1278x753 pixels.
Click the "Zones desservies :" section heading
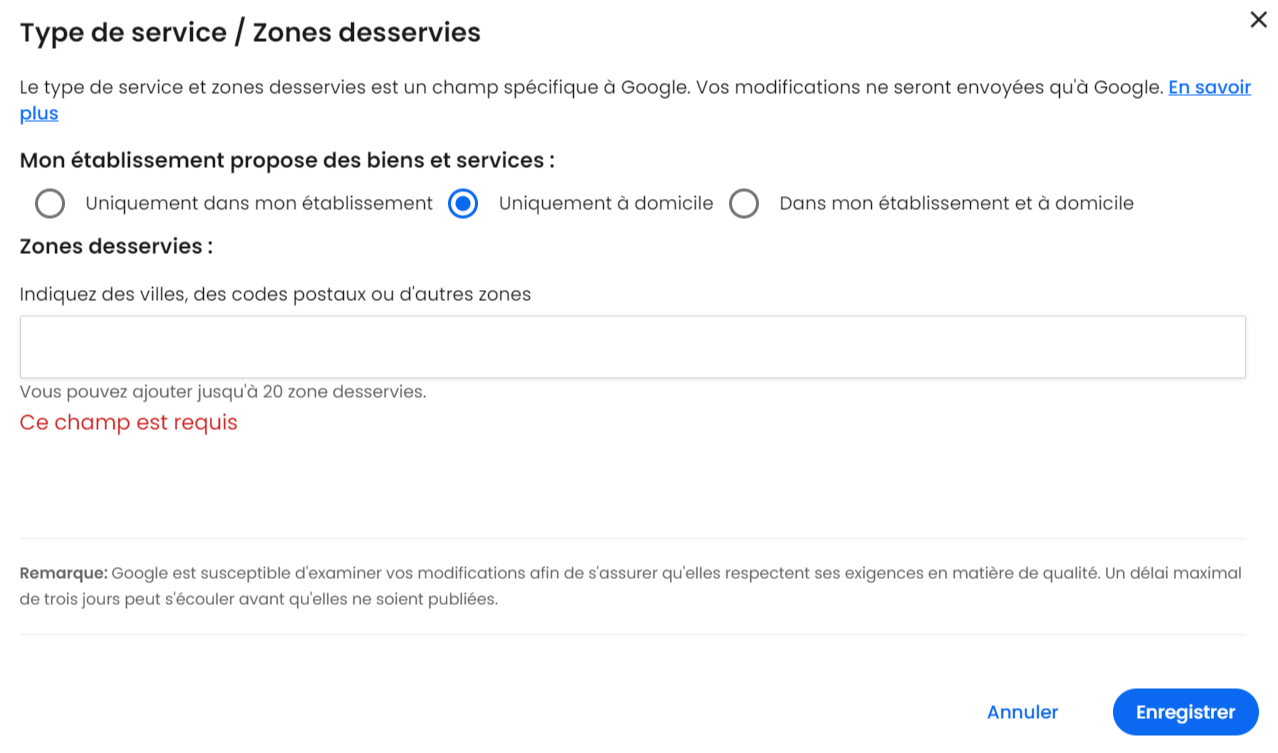(x=116, y=247)
